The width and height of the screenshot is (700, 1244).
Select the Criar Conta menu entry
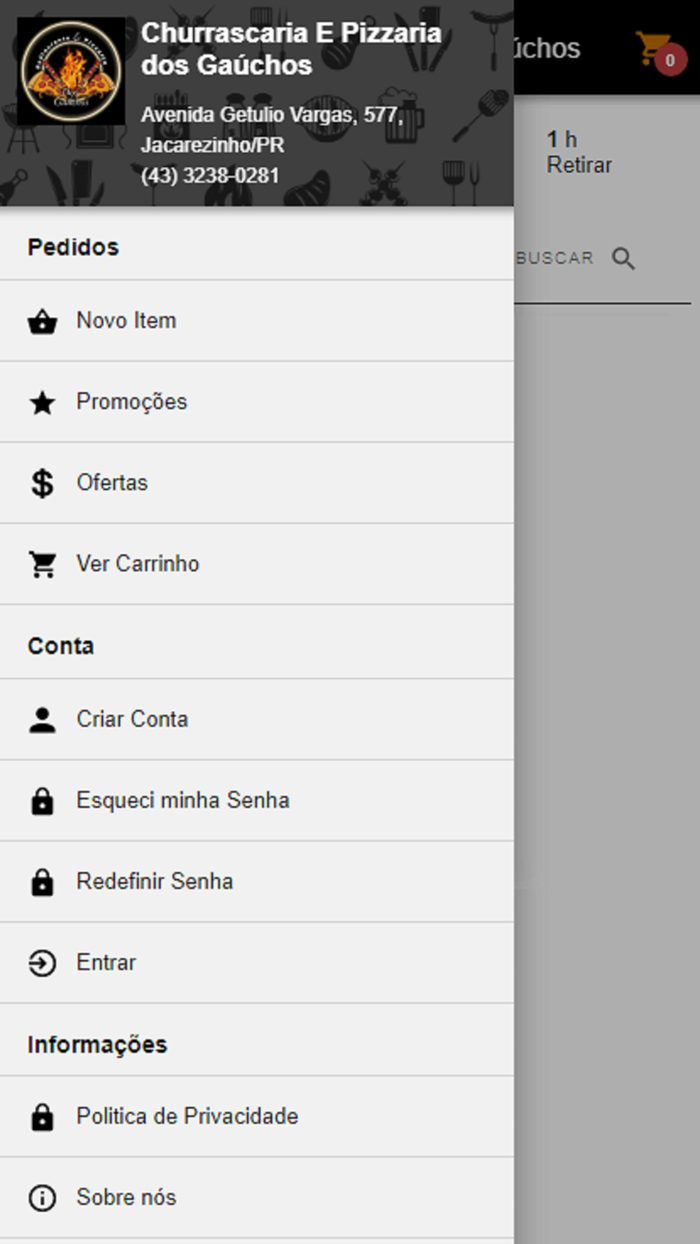coord(132,719)
